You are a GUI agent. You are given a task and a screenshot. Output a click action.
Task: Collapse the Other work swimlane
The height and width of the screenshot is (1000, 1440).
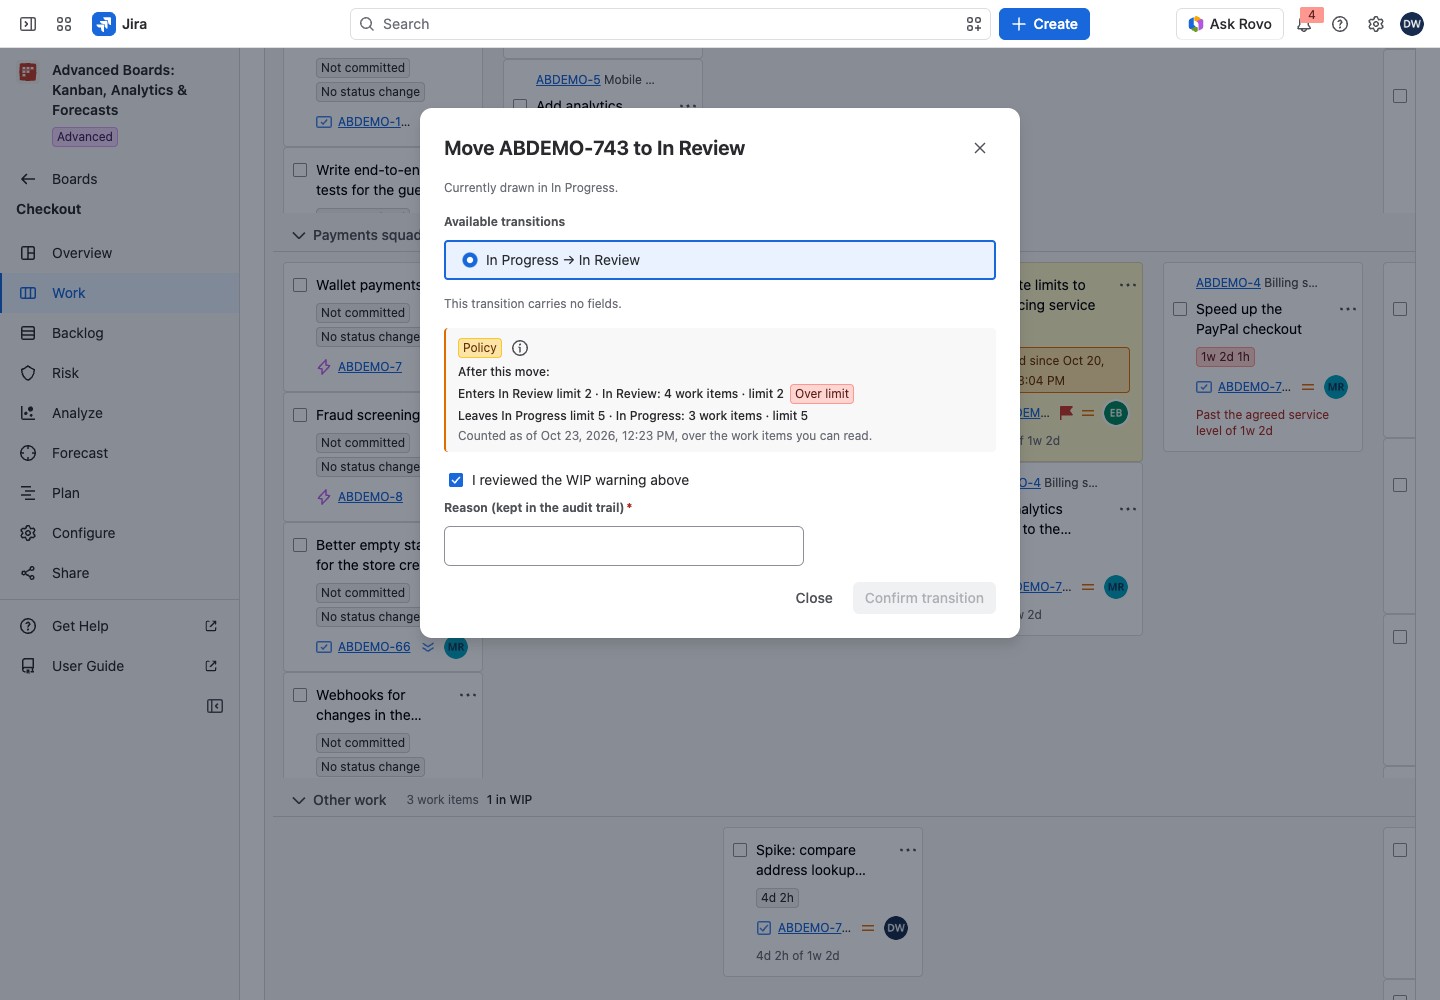tap(298, 800)
